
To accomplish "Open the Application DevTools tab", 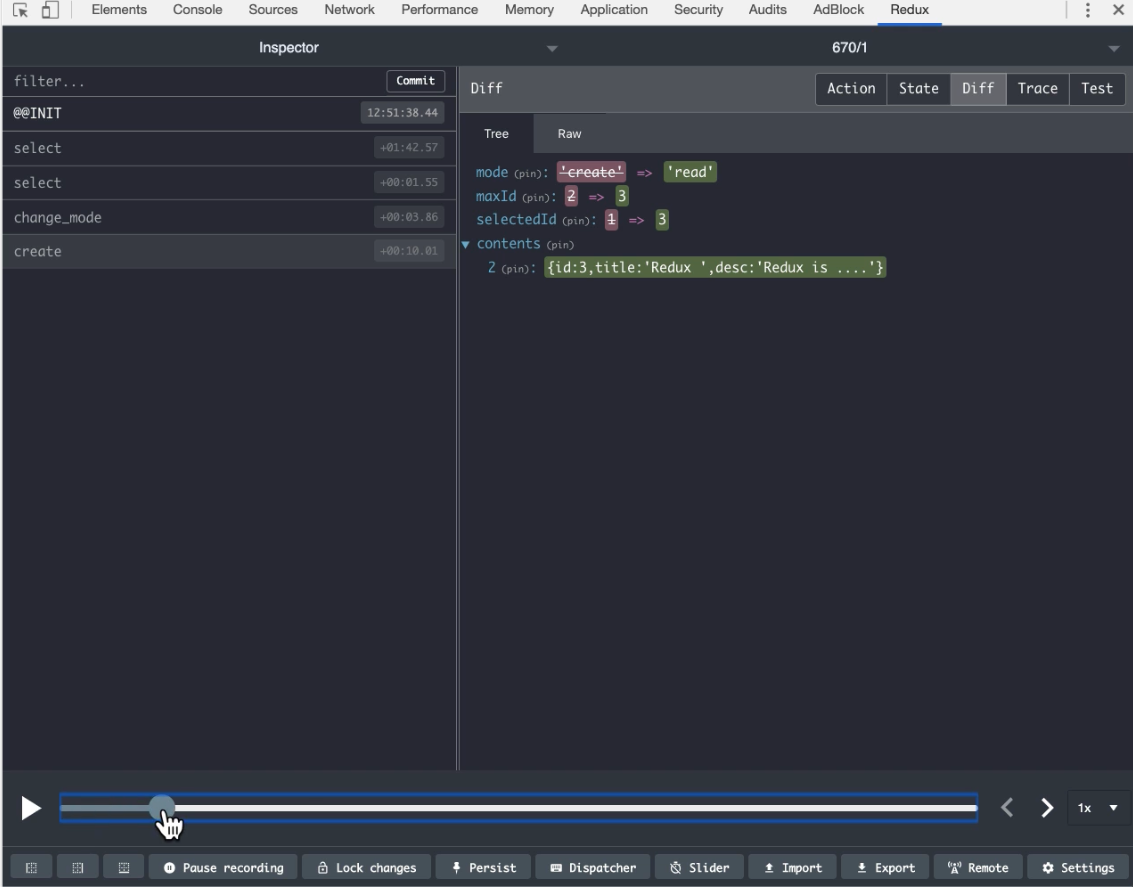I will pyautogui.click(x=613, y=10).
